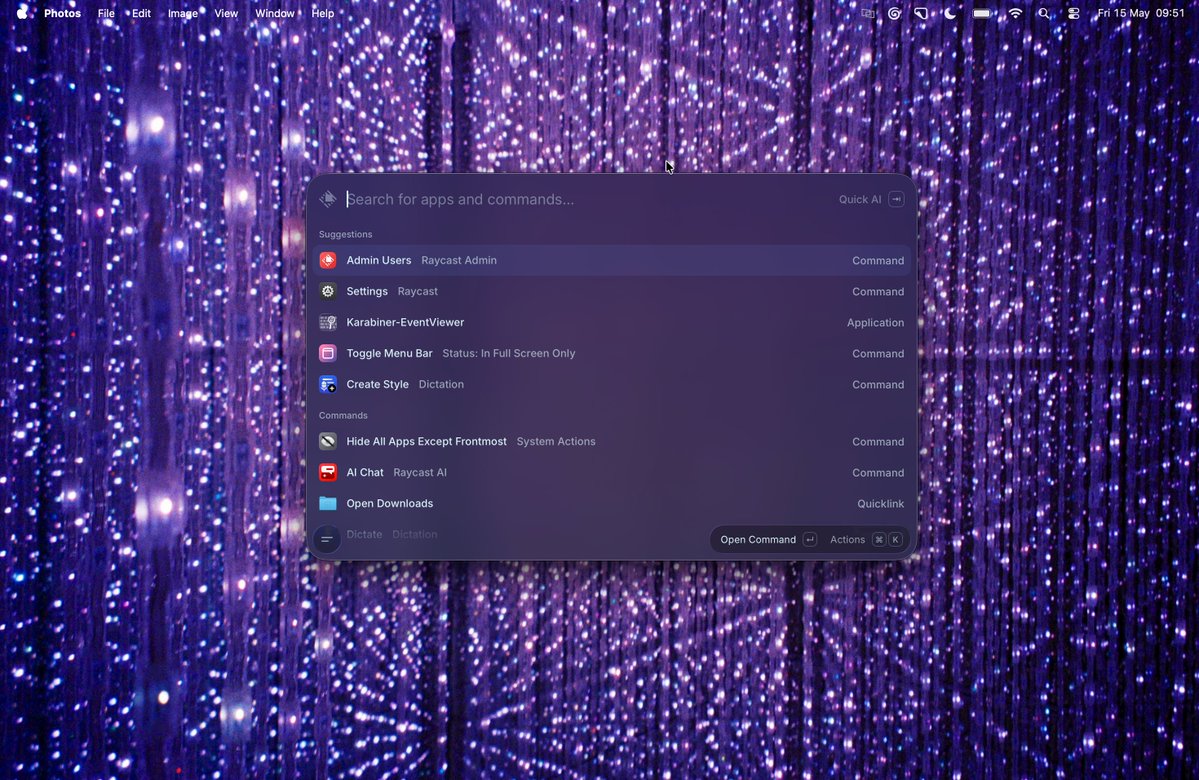
Task: Select the Toggle Menu Bar row title
Action: point(389,353)
